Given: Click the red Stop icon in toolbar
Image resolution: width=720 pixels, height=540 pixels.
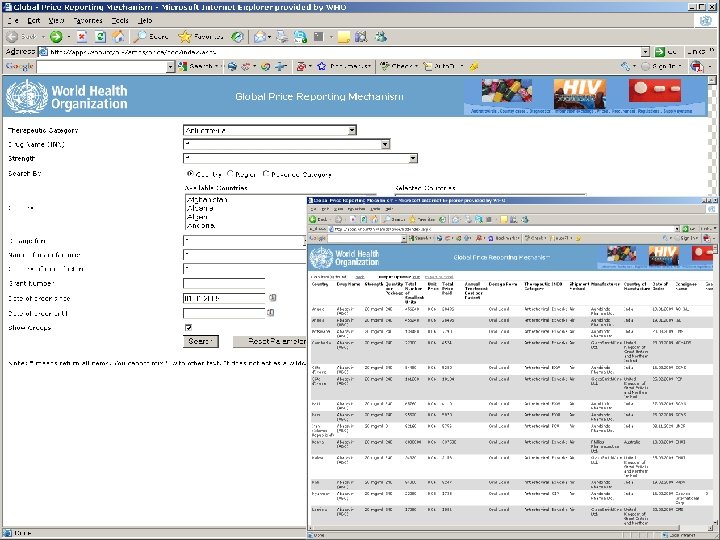Looking at the screenshot, I should pyautogui.click(x=82, y=37).
